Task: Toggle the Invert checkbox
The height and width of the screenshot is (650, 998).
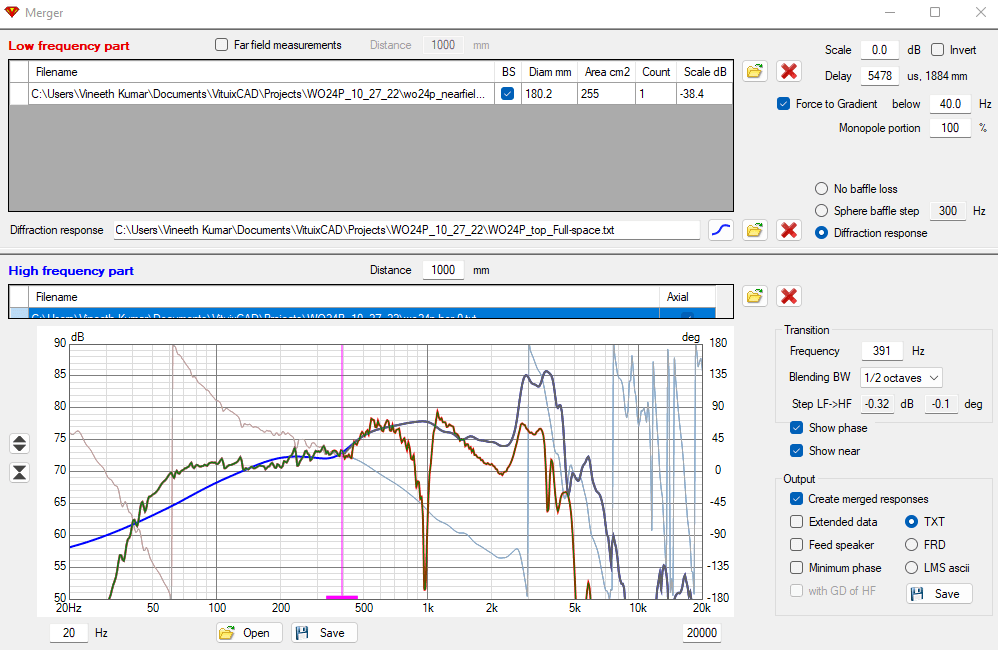Action: (x=938, y=50)
